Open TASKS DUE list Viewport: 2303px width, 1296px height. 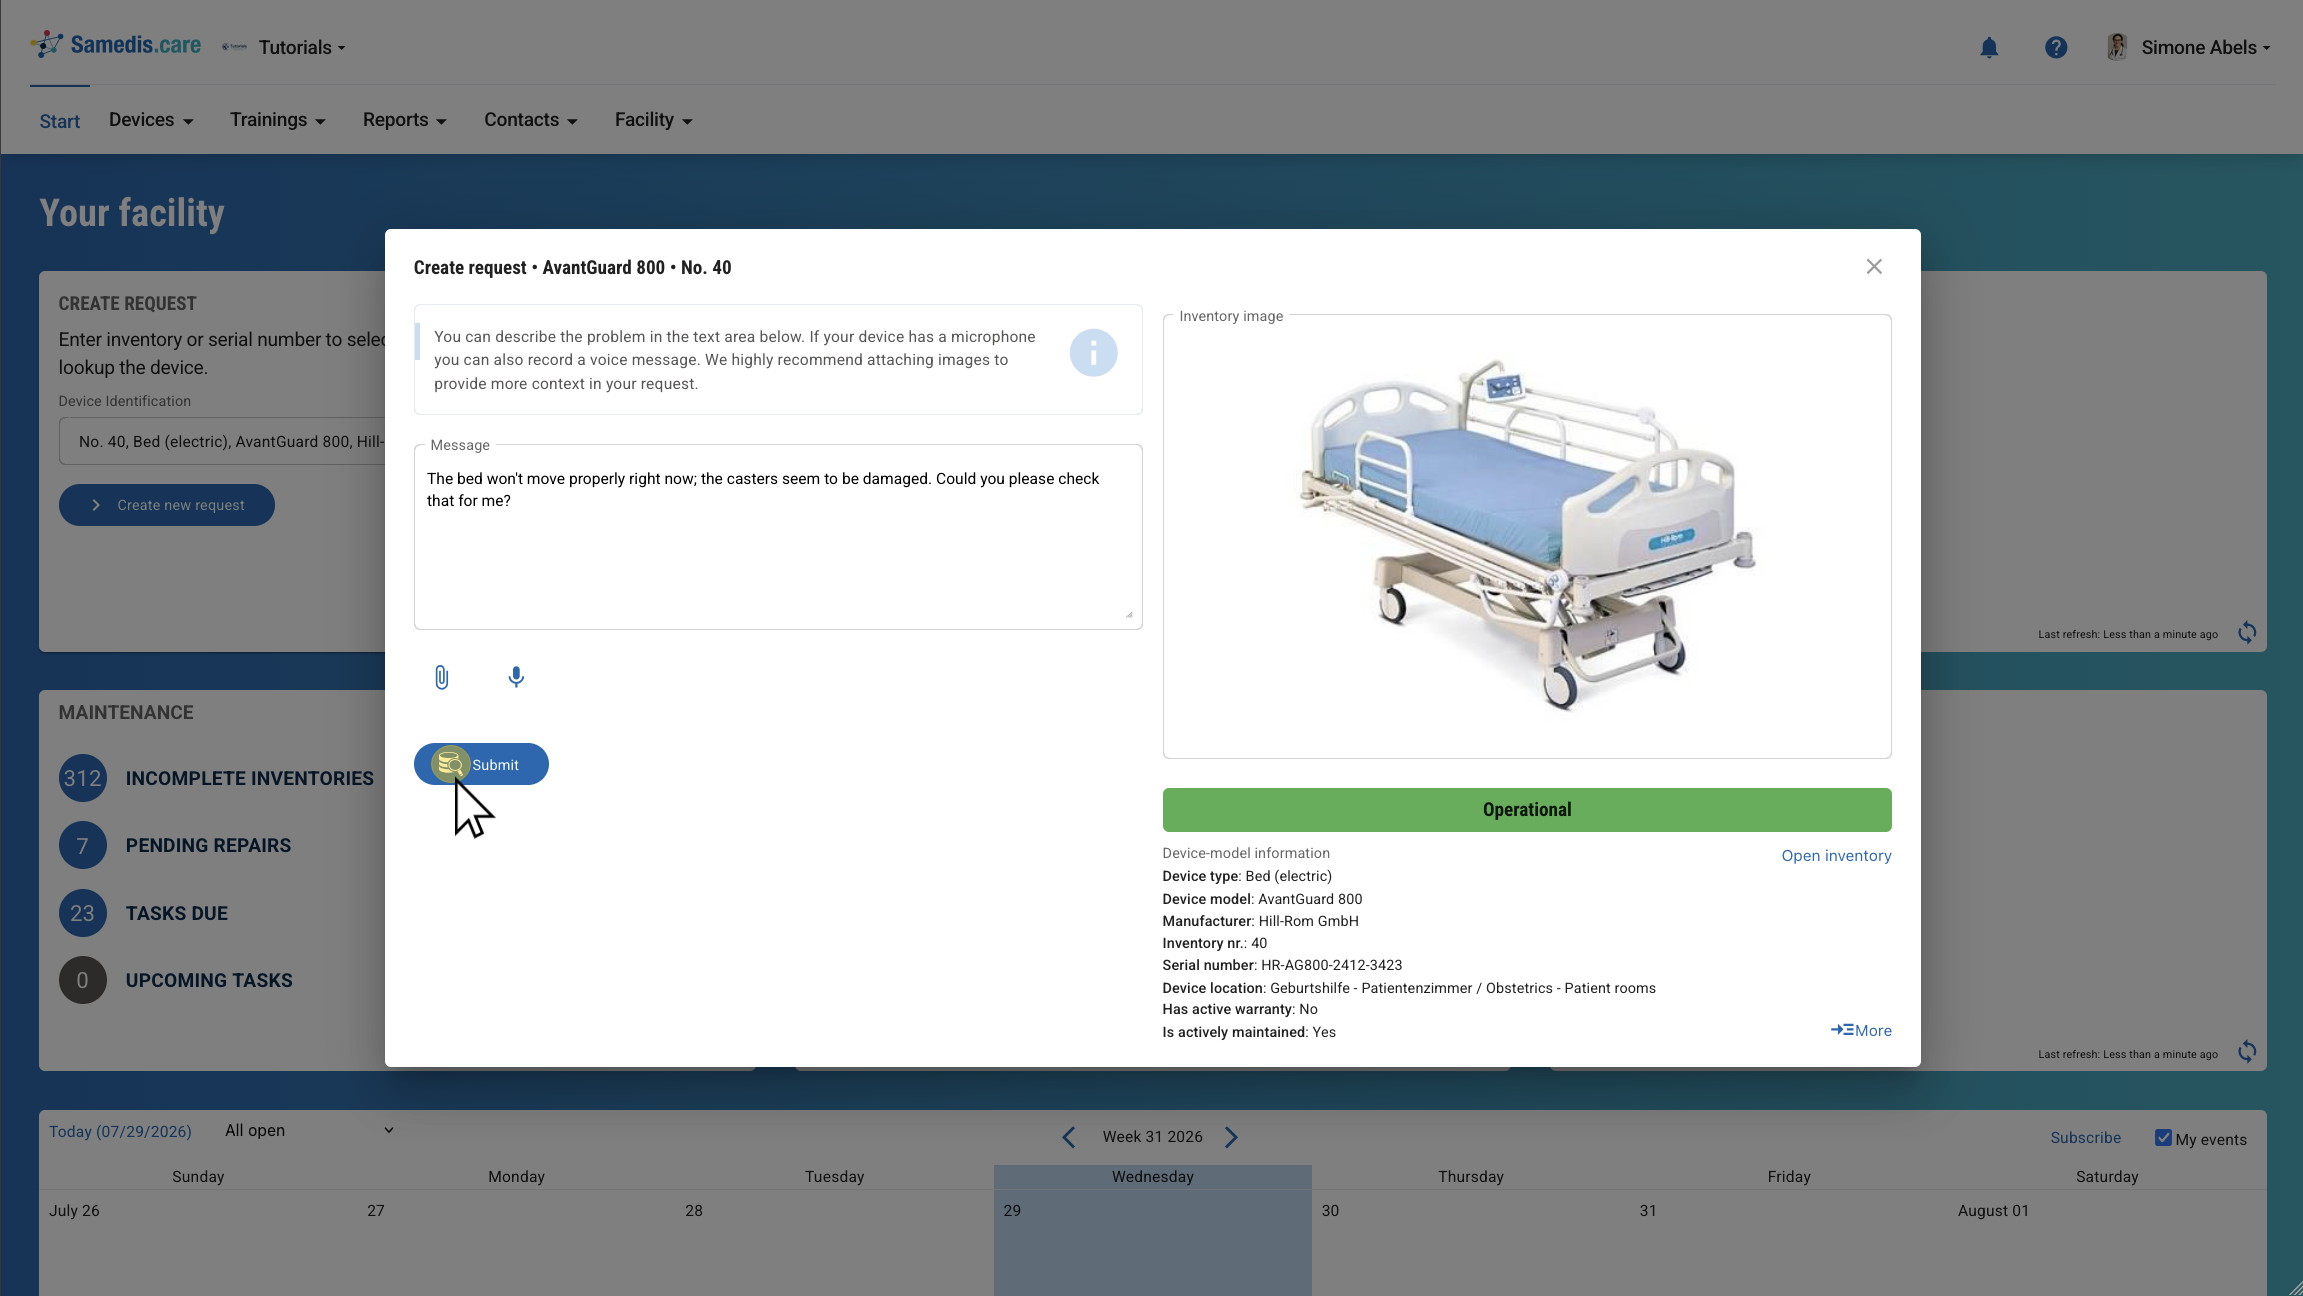[177, 913]
